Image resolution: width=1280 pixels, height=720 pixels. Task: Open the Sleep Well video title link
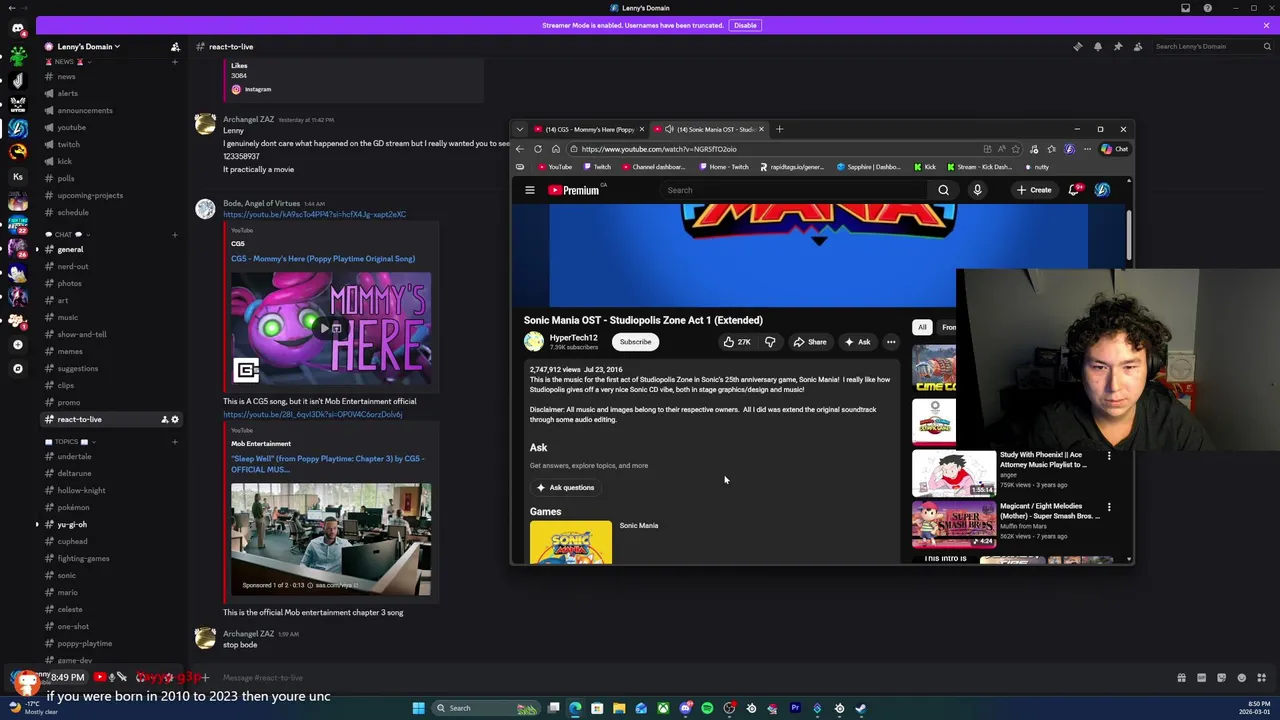point(328,464)
